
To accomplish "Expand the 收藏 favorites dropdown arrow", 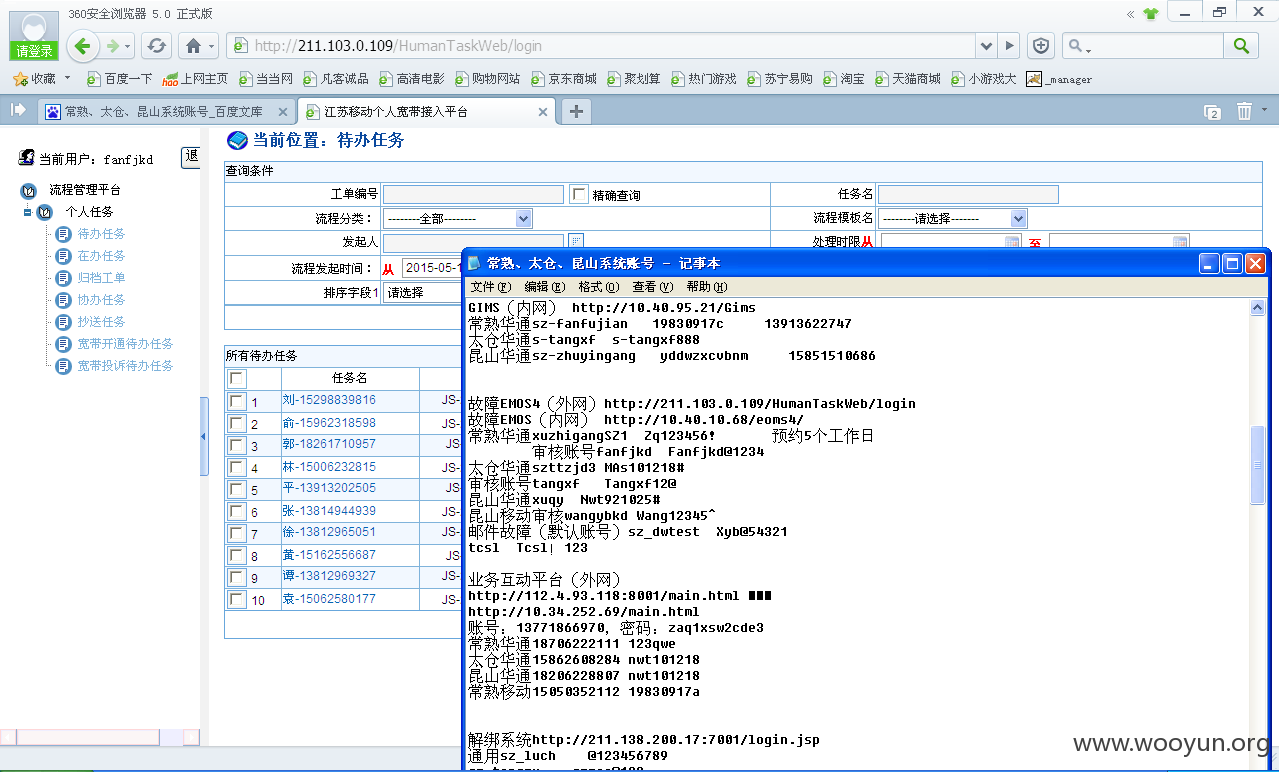I will (x=68, y=78).
